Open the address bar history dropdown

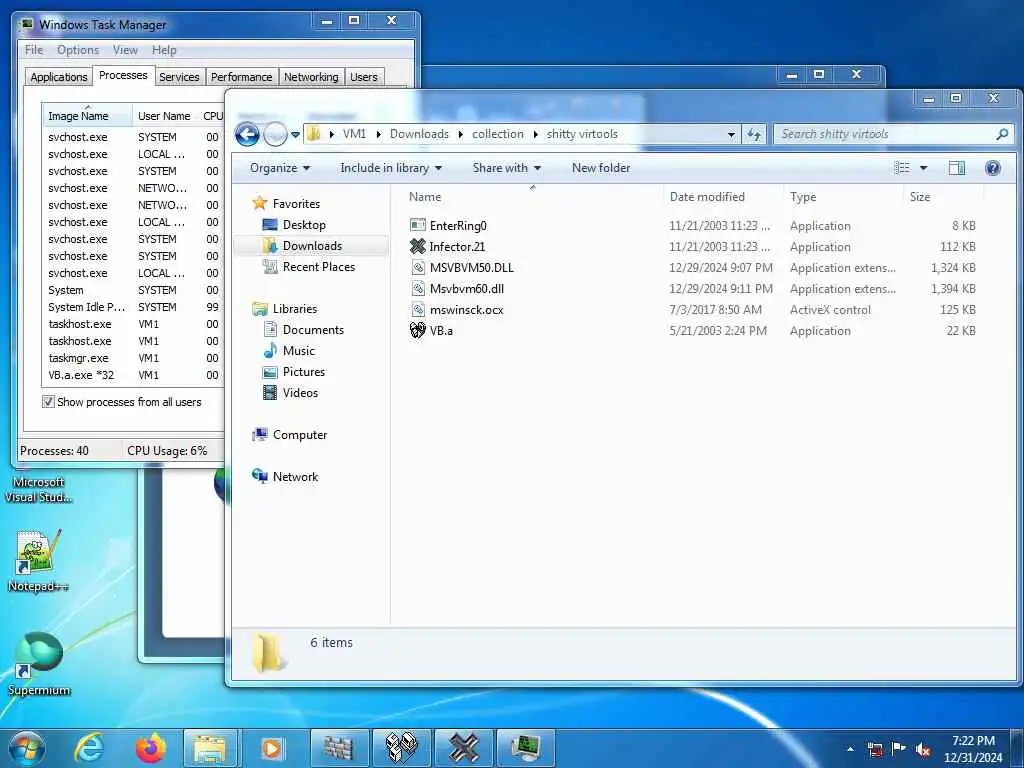[x=731, y=135]
